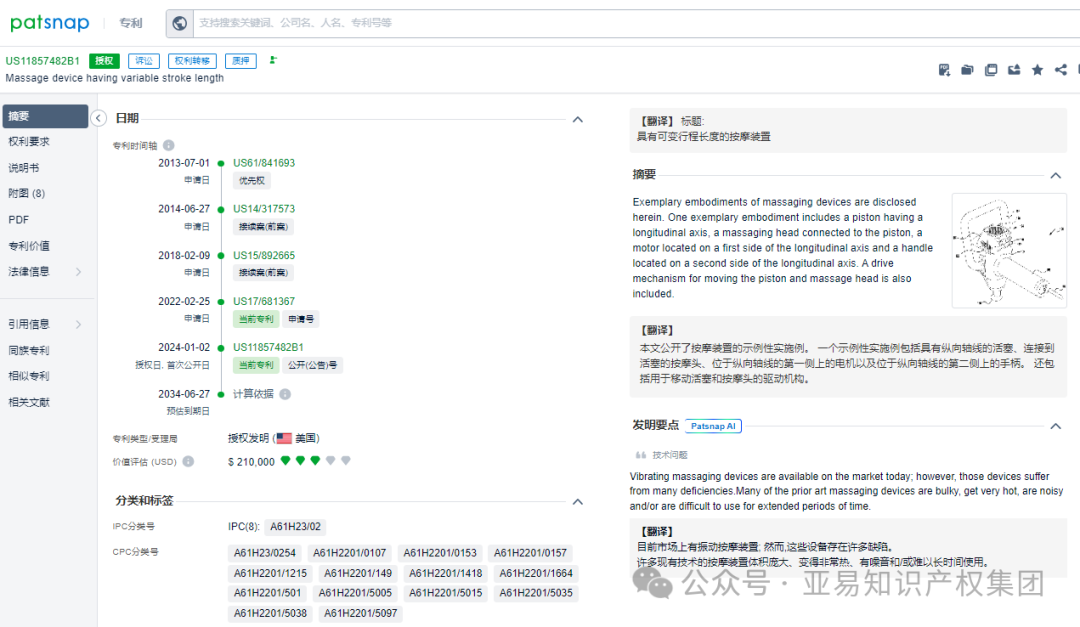Open the info icon beside 专利时间轴
This screenshot has width=1080, height=627.
coord(168,144)
